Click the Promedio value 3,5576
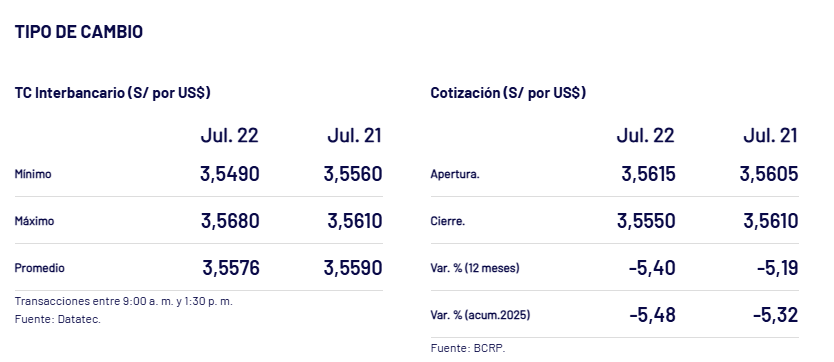 click(x=231, y=268)
